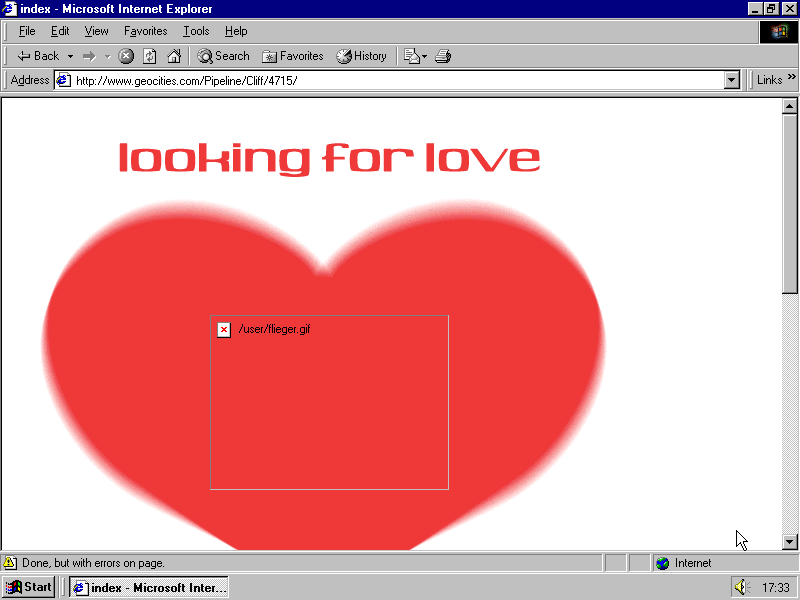Expand the Back button history dropdown
The width and height of the screenshot is (800, 600).
coord(70,56)
